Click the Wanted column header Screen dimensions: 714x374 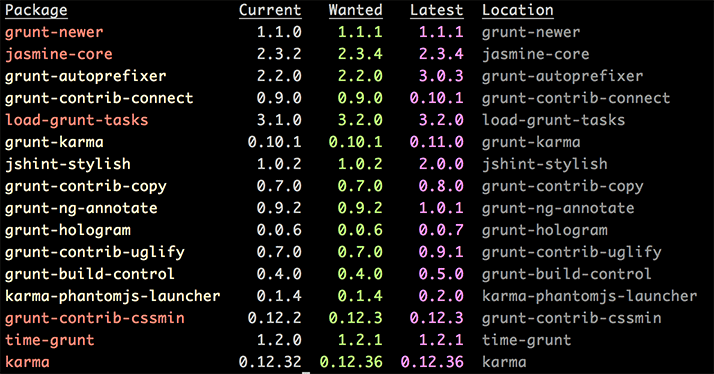pyautogui.click(x=356, y=10)
